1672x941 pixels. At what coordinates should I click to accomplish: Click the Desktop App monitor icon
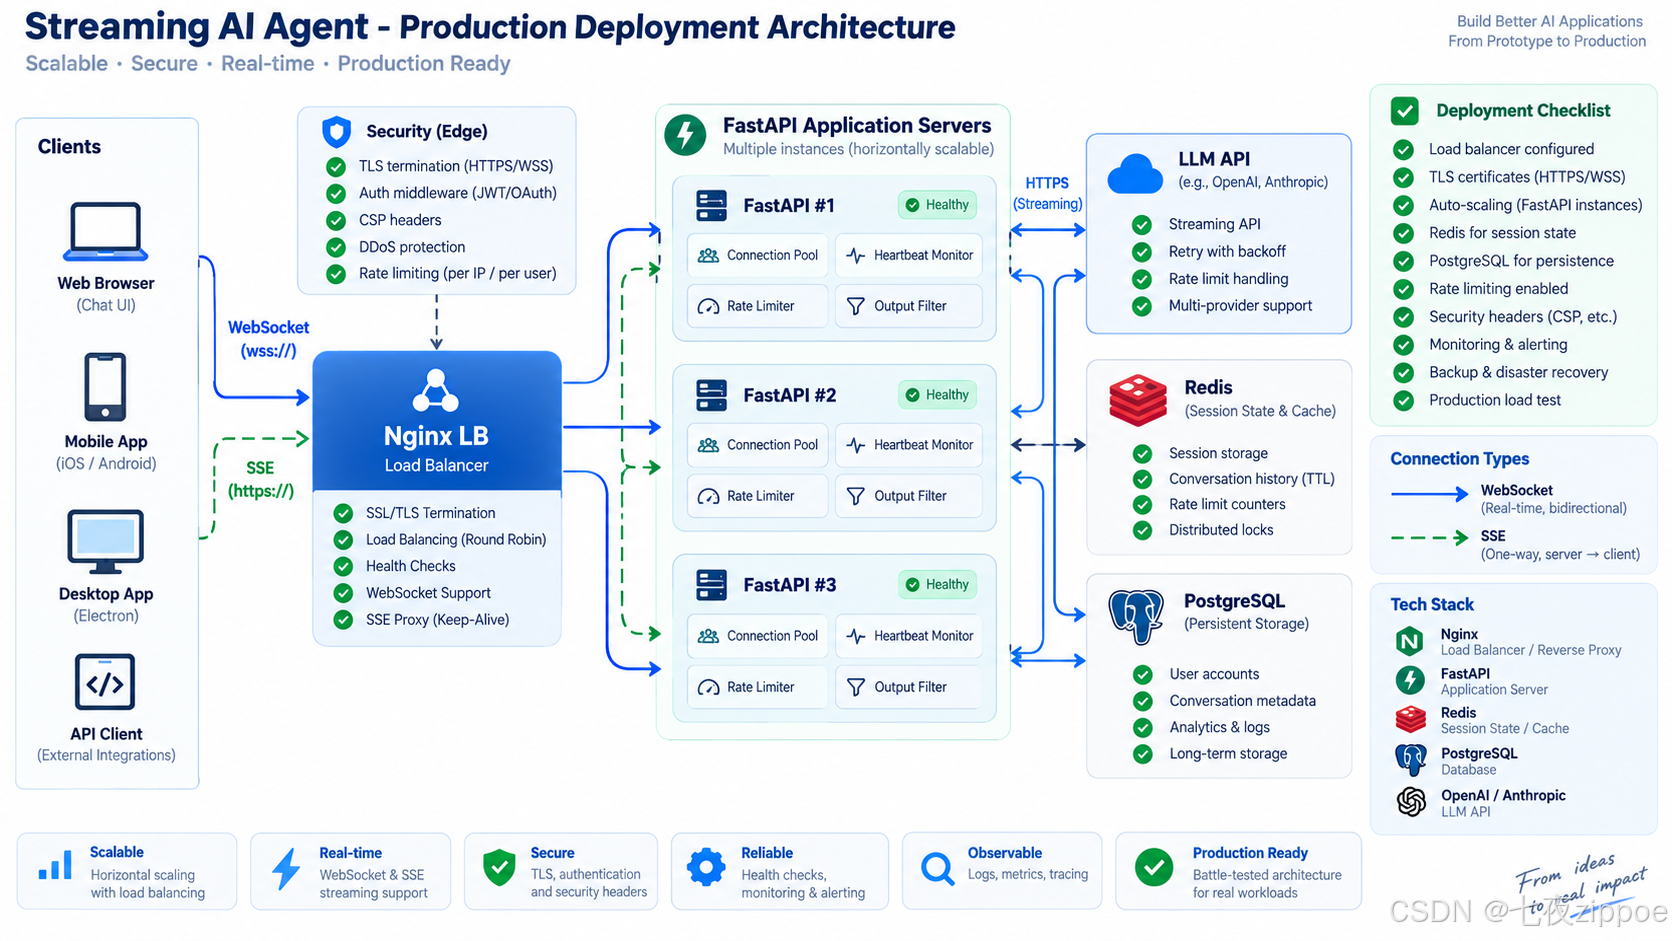click(x=106, y=541)
